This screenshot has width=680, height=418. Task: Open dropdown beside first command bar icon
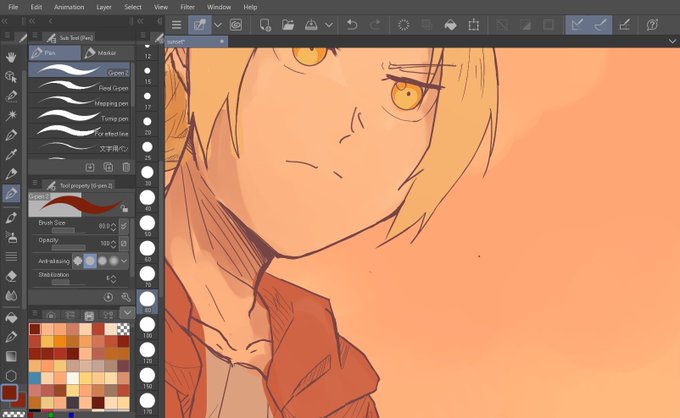[218, 25]
